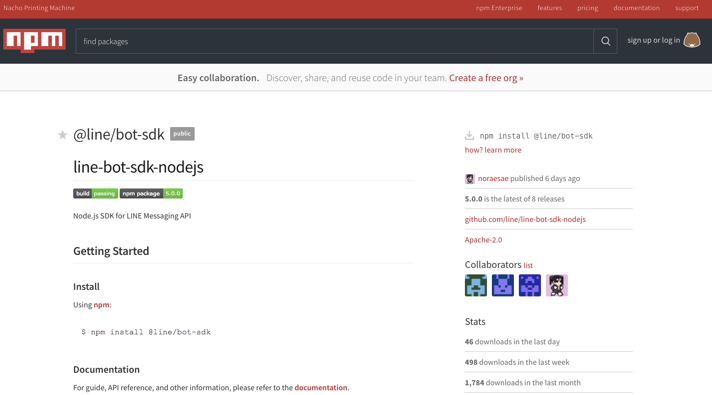
Task: Click sign up or log in
Action: click(653, 40)
